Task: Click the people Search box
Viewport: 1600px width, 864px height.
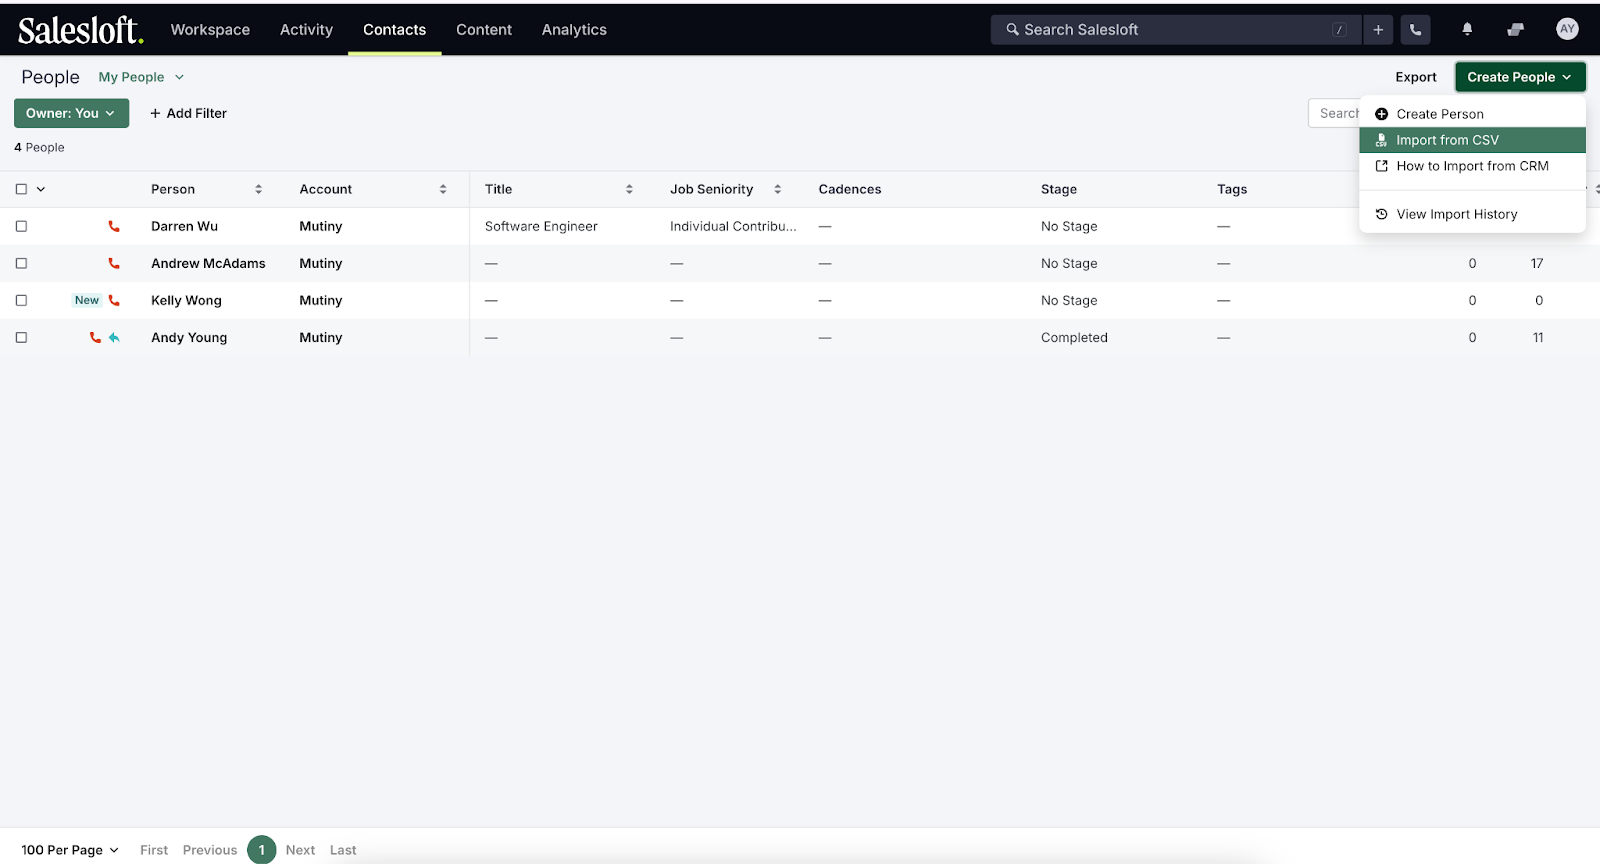Action: (x=1334, y=113)
